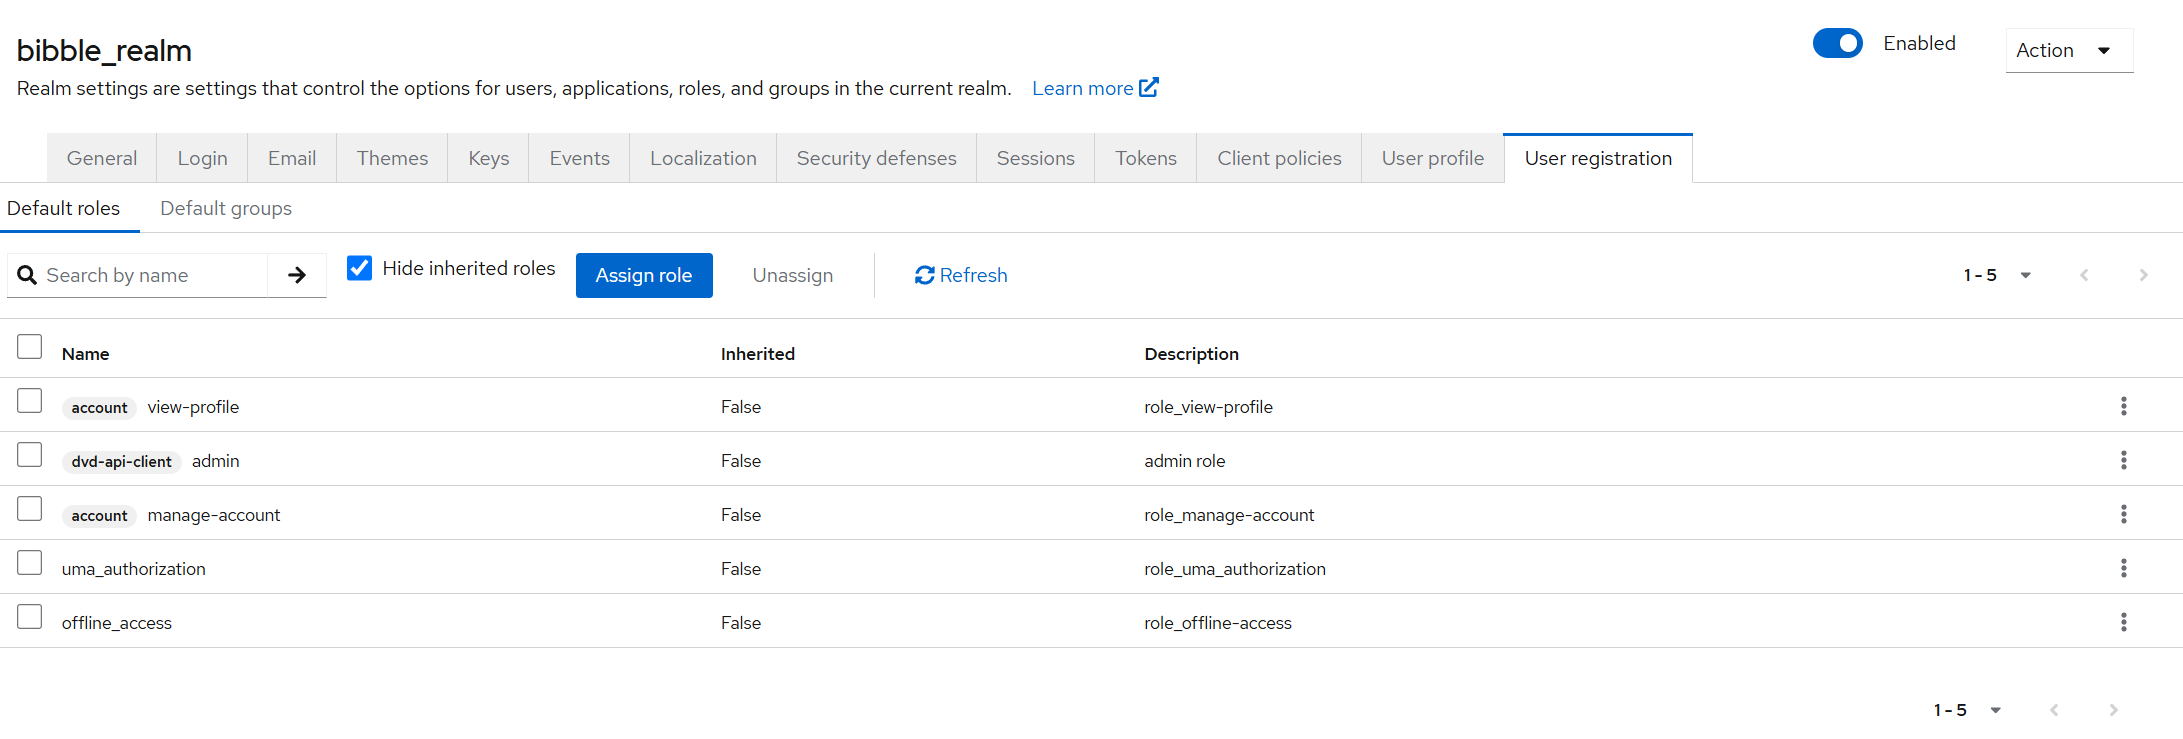The height and width of the screenshot is (739, 2183).
Task: Go to previous page in top pagination
Action: pos(2084,275)
